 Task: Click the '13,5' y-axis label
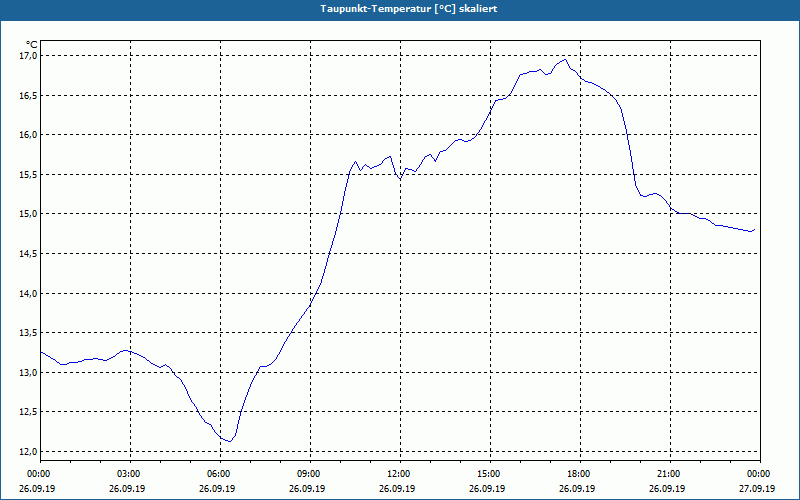coord(28,333)
